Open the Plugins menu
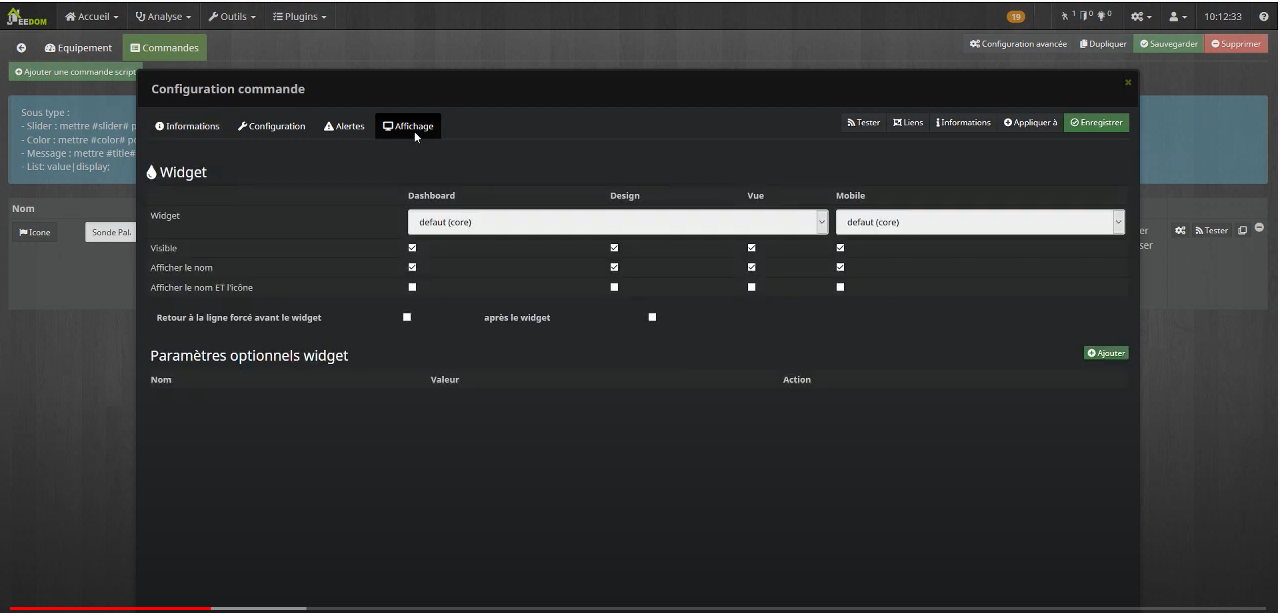 (x=300, y=17)
